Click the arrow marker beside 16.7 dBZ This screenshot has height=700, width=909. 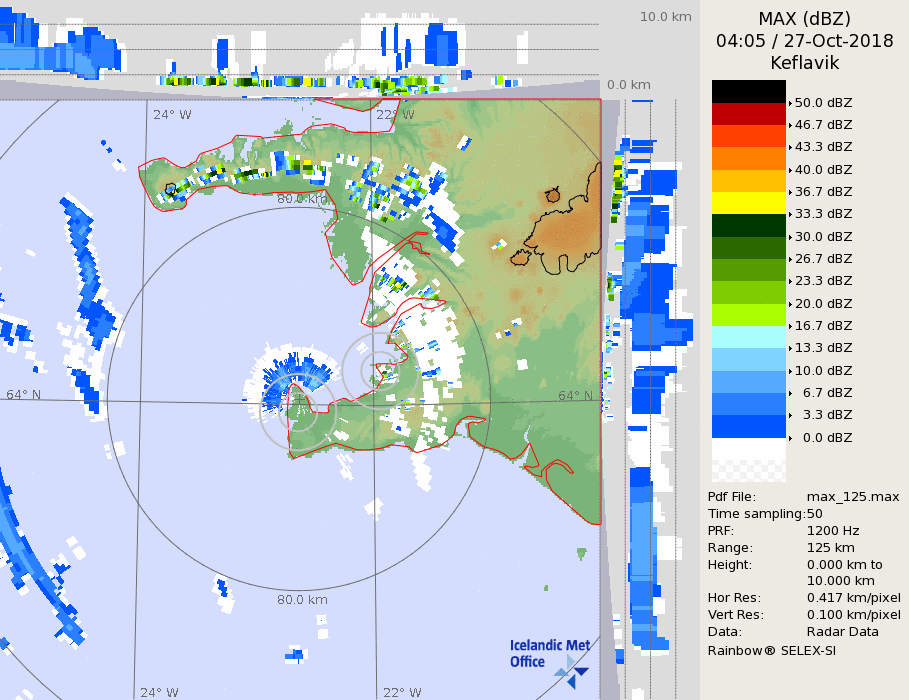(x=790, y=326)
